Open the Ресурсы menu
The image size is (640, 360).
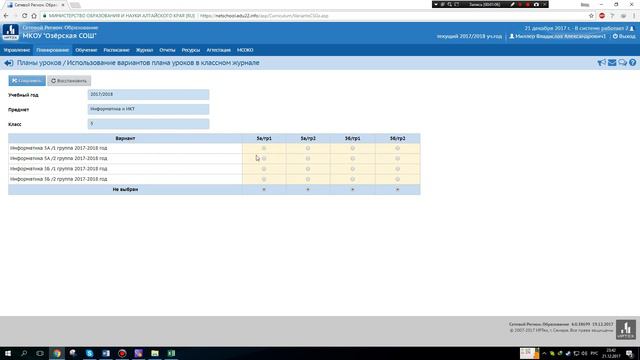[191, 50]
